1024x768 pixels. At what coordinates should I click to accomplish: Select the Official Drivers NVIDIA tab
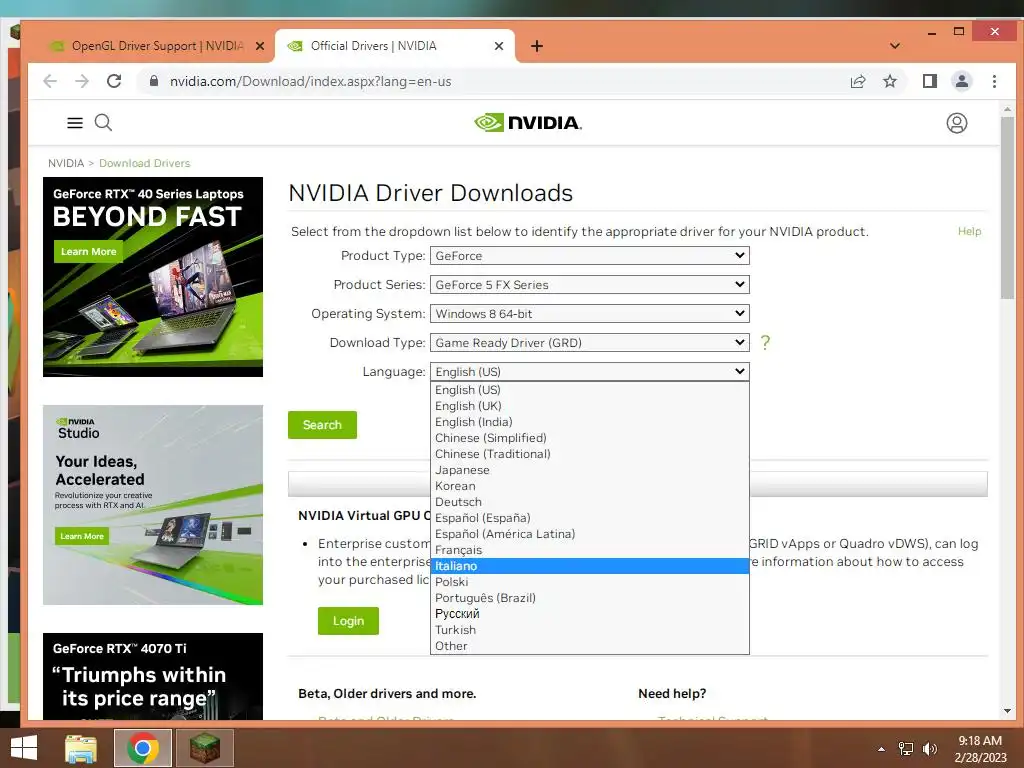(394, 46)
